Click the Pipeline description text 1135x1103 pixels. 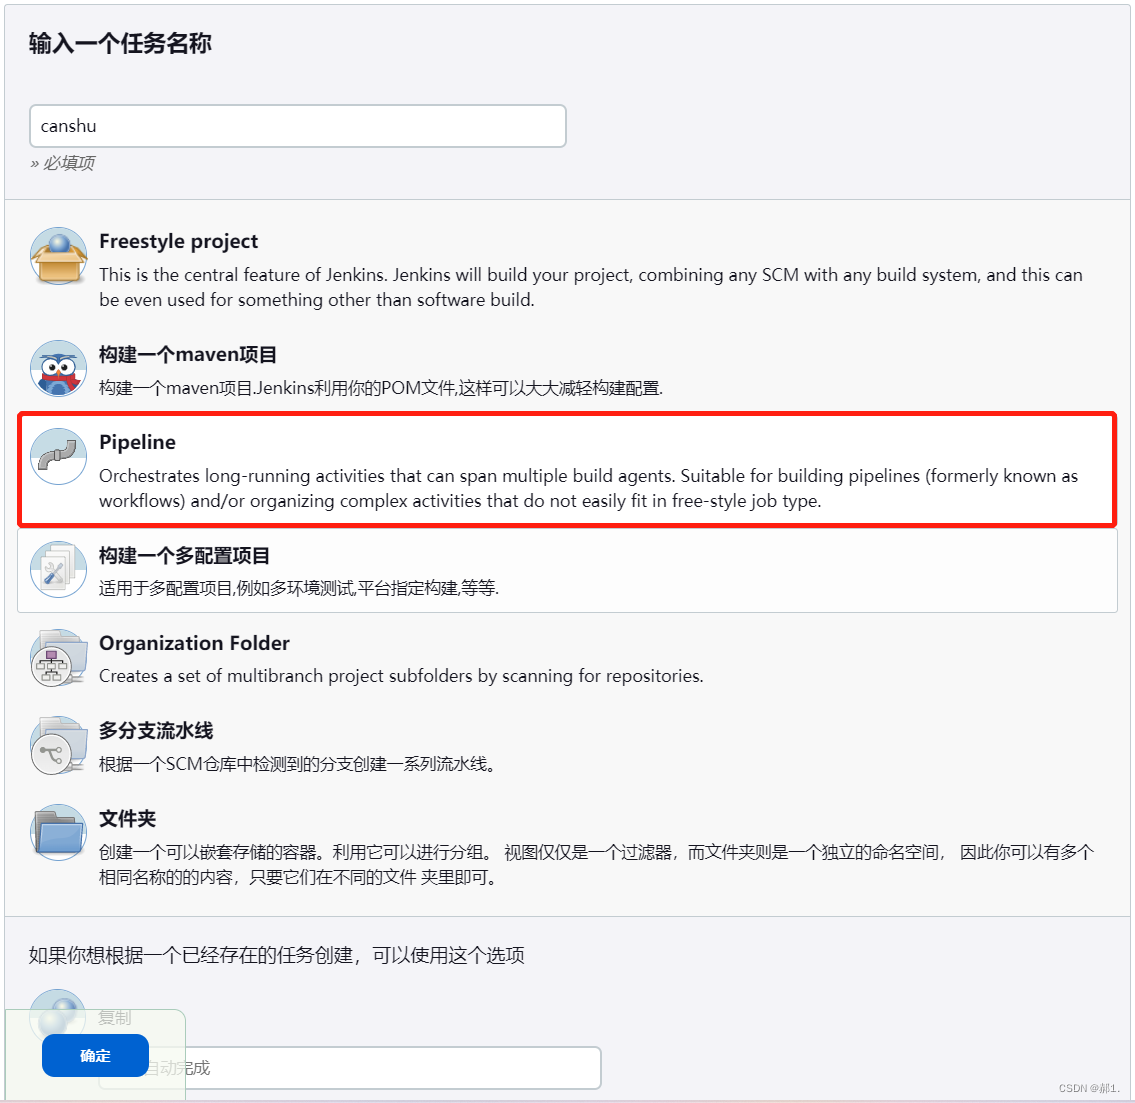[588, 489]
